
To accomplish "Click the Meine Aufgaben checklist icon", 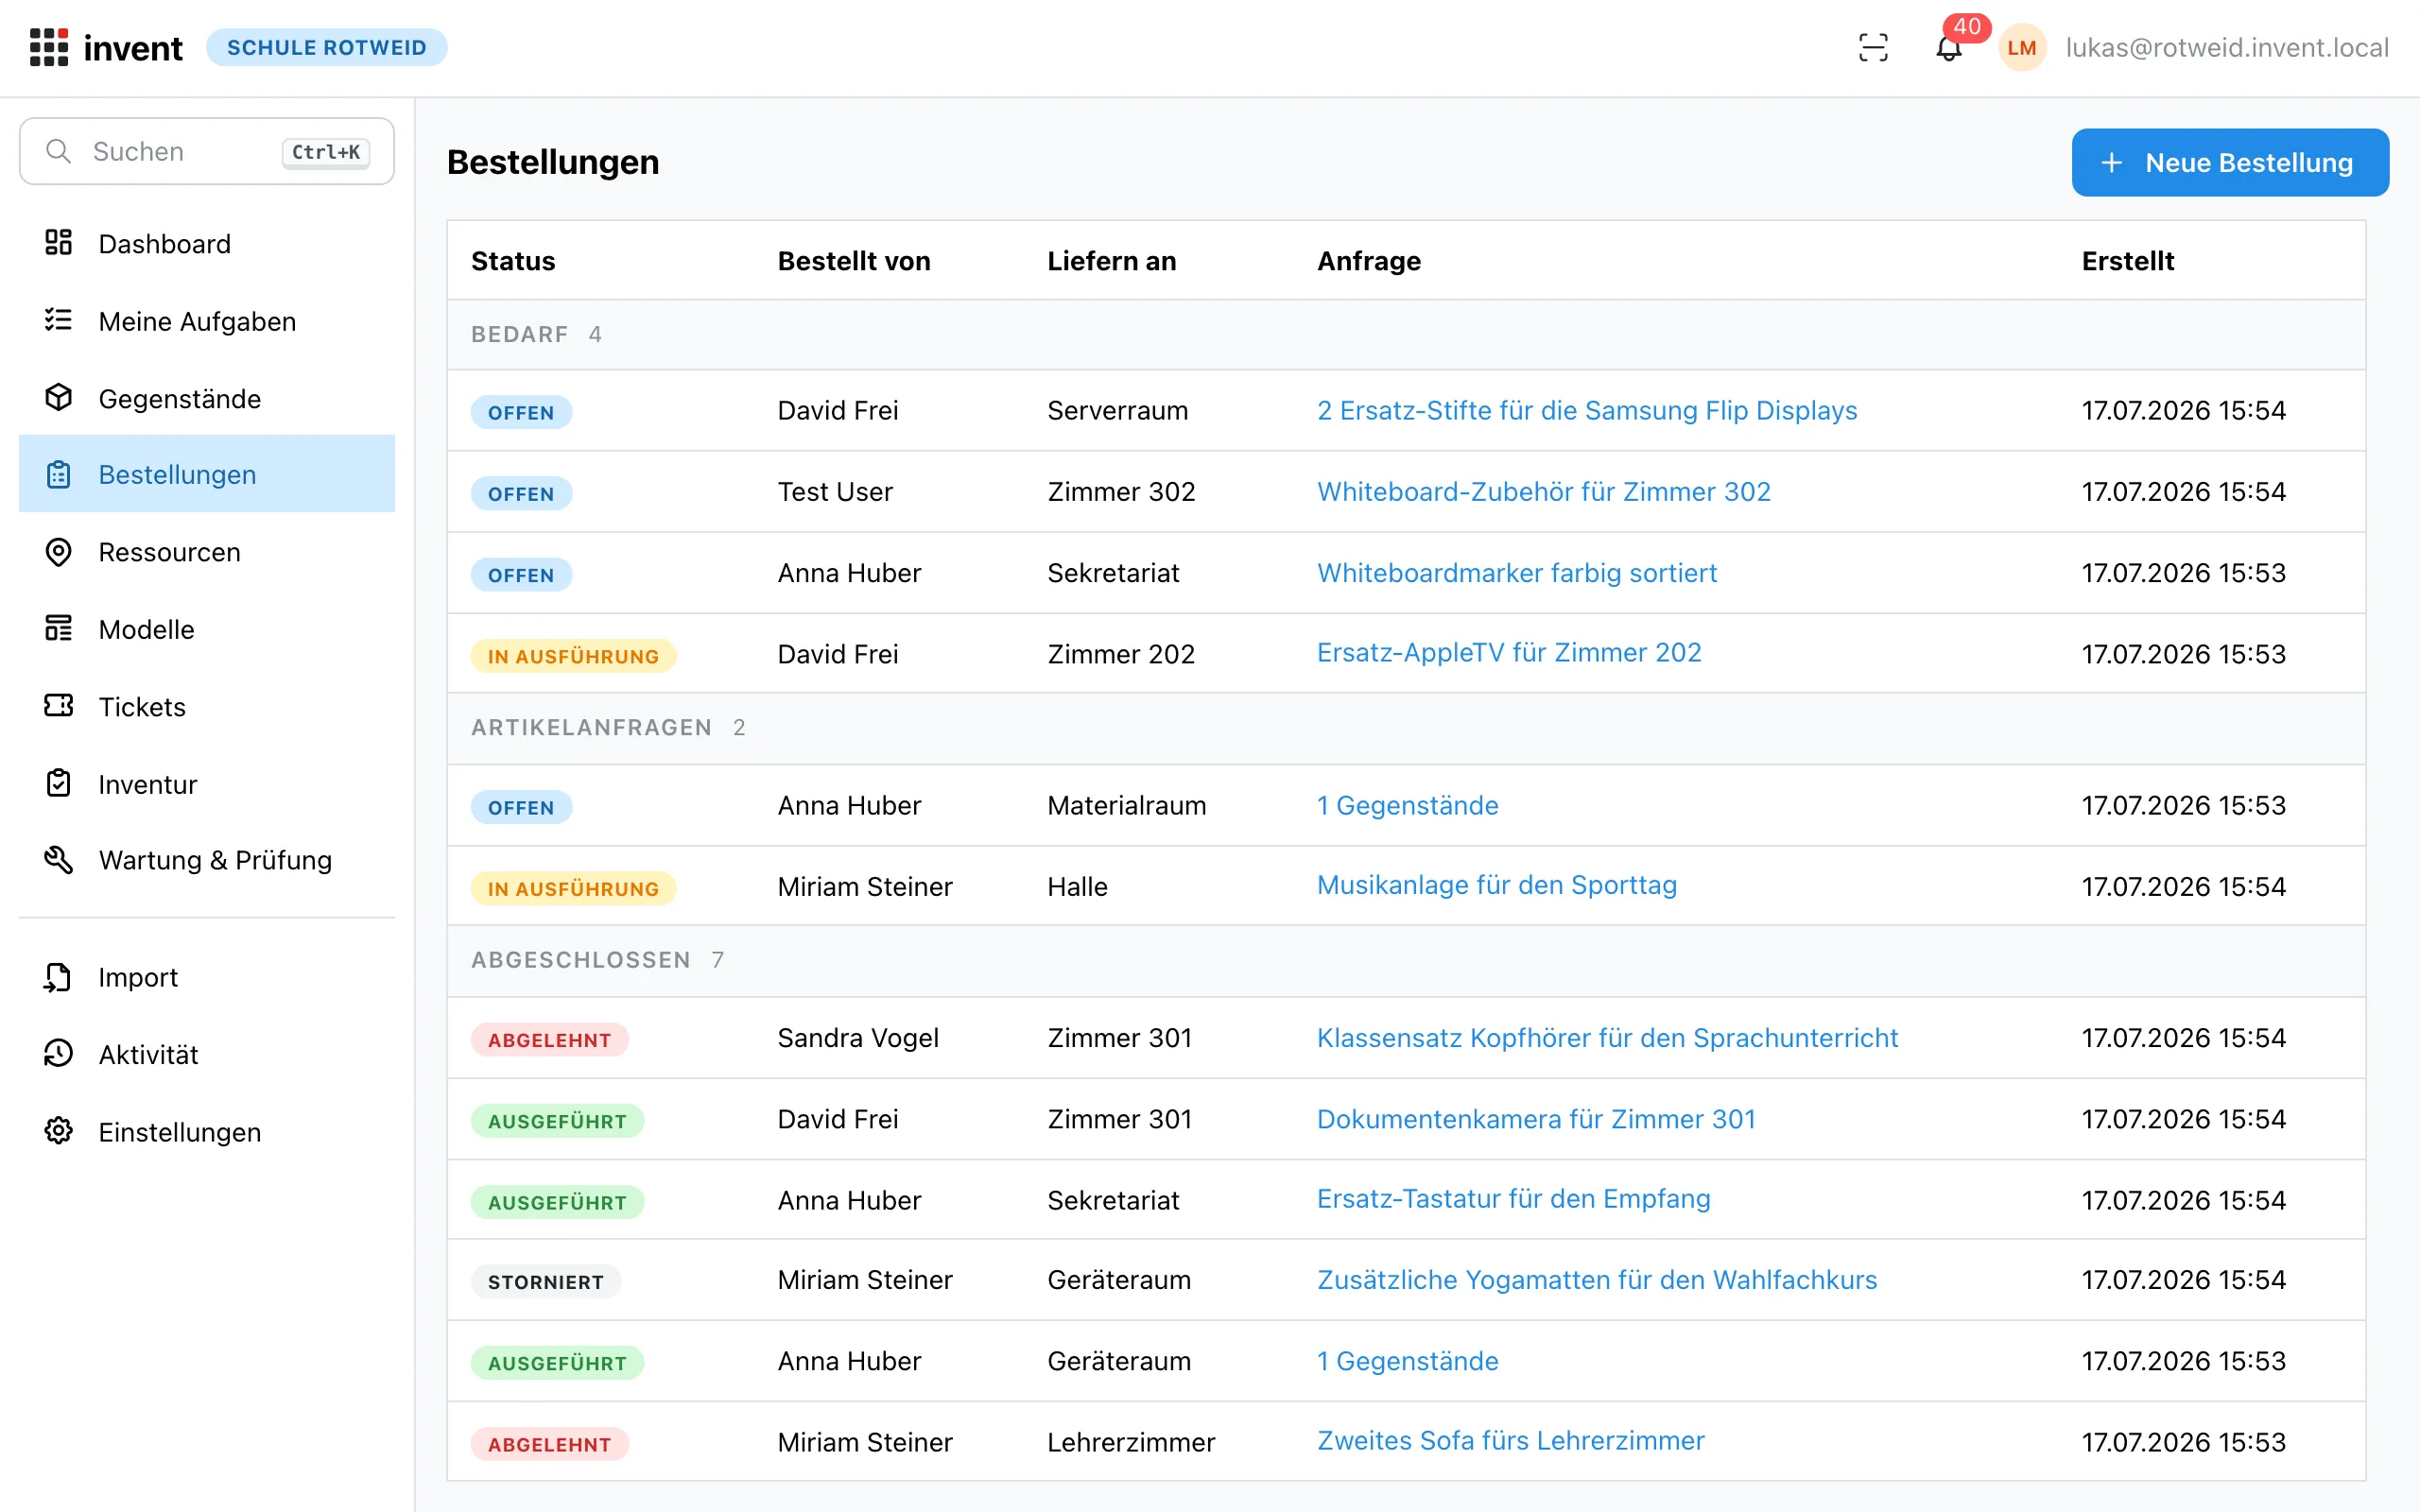I will (59, 320).
